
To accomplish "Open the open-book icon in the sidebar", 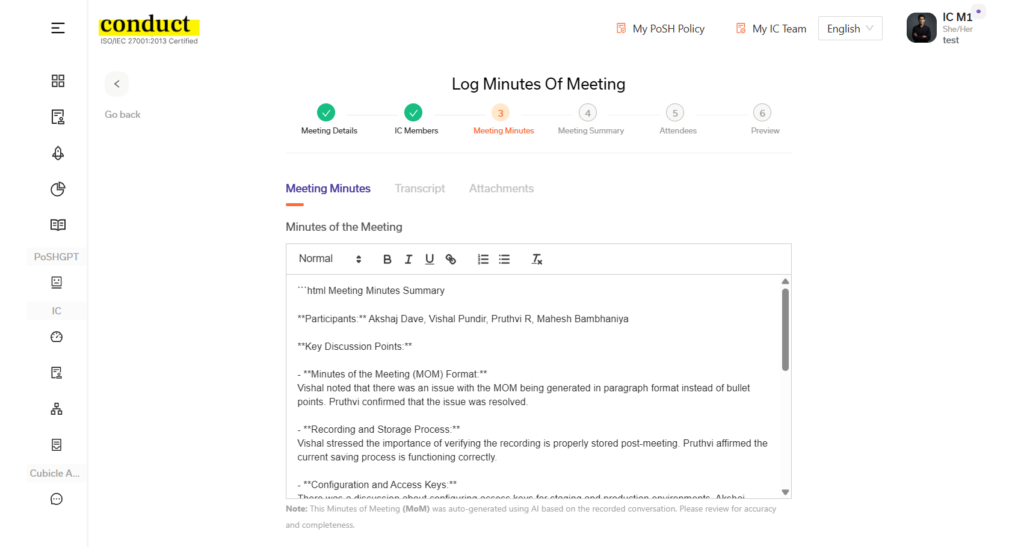I will 58,225.
